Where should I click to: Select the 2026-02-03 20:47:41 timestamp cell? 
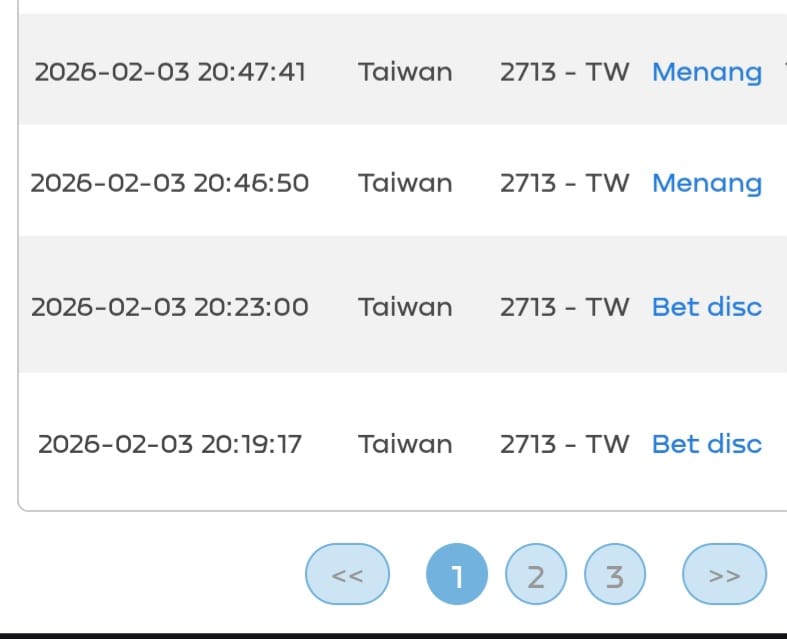point(170,72)
